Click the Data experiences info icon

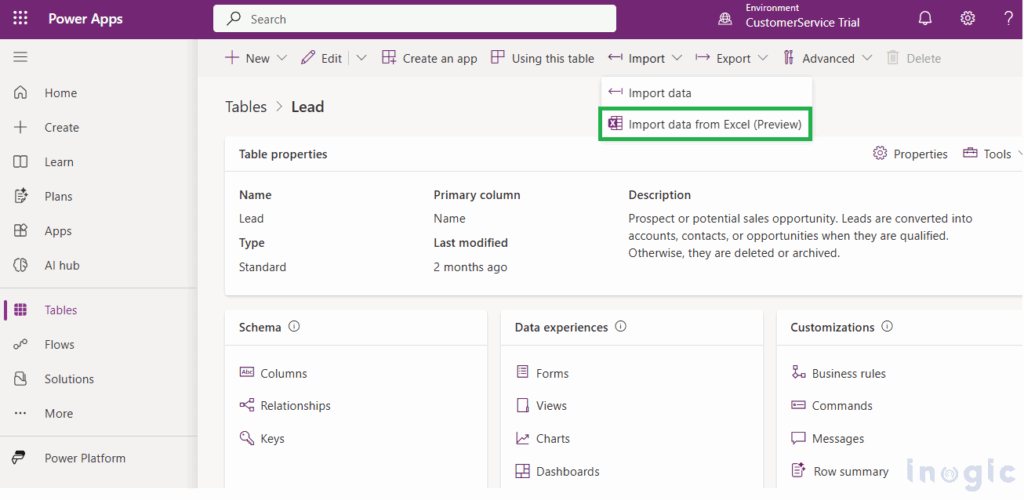coord(621,327)
